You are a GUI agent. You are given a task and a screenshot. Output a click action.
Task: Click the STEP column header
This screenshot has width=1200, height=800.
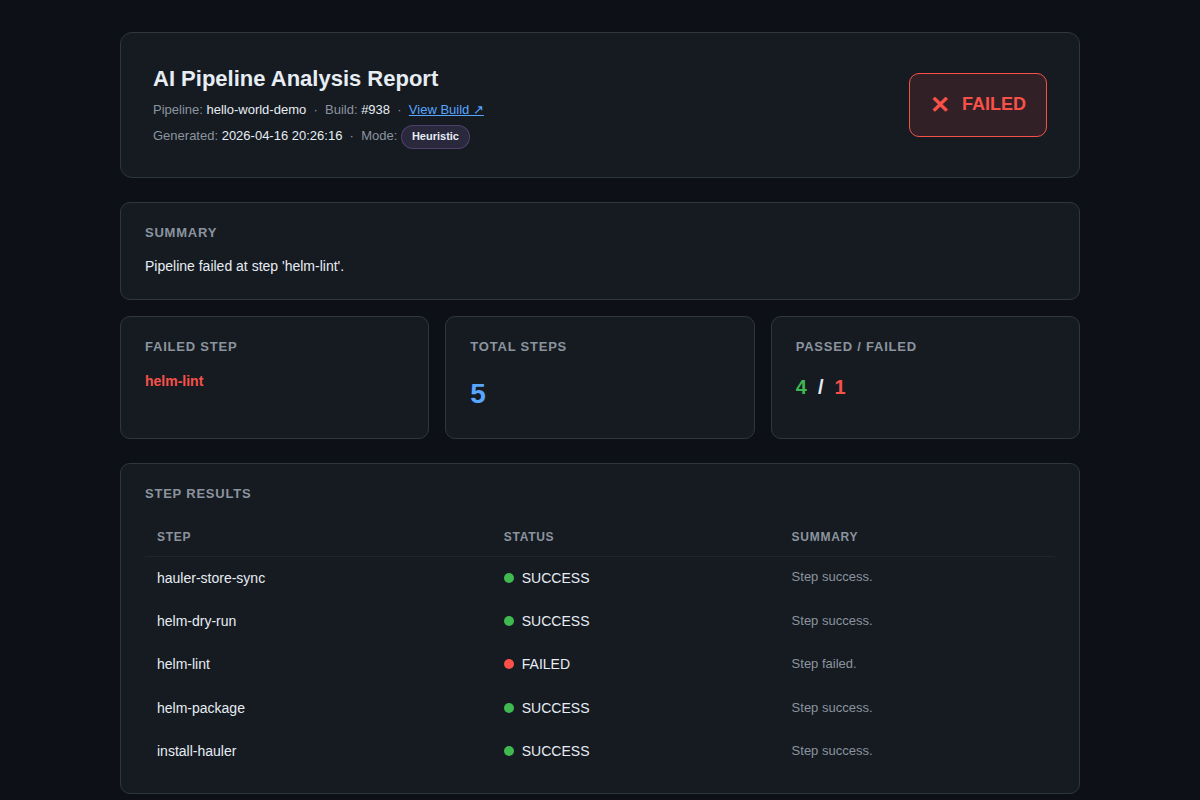tap(174, 537)
